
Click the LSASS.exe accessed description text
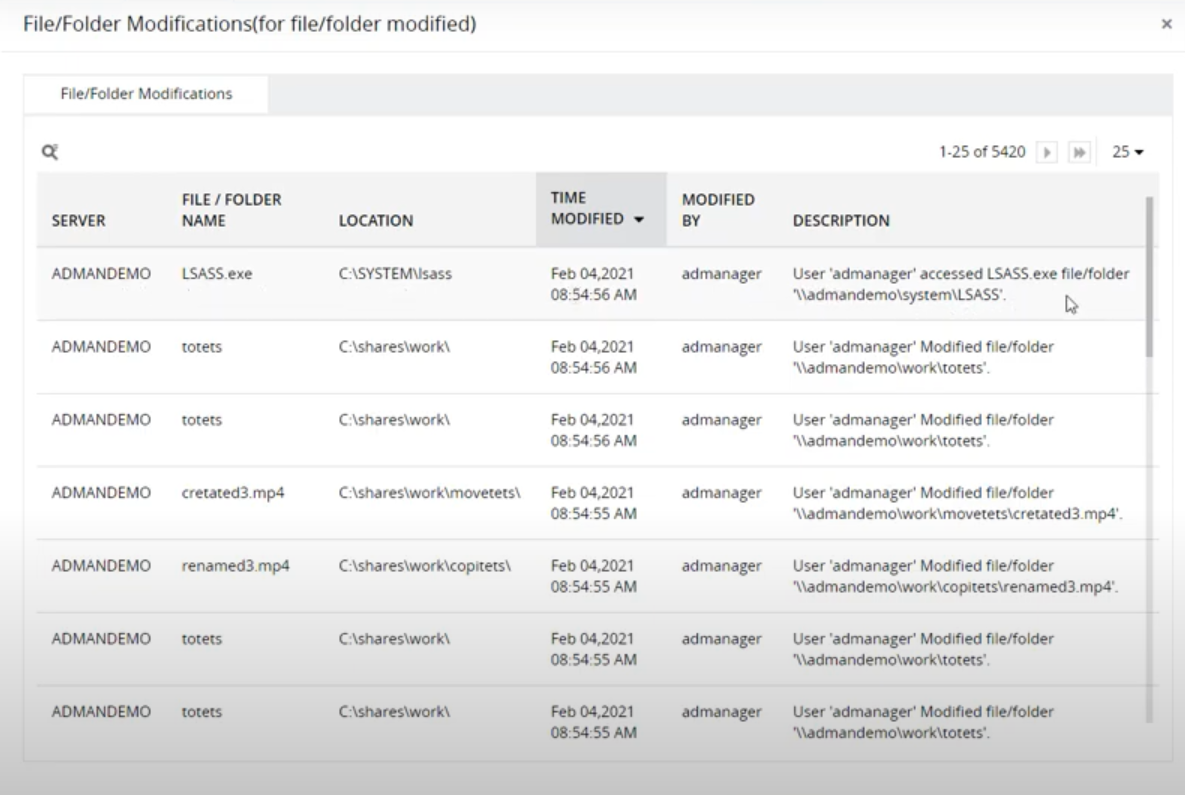click(961, 283)
